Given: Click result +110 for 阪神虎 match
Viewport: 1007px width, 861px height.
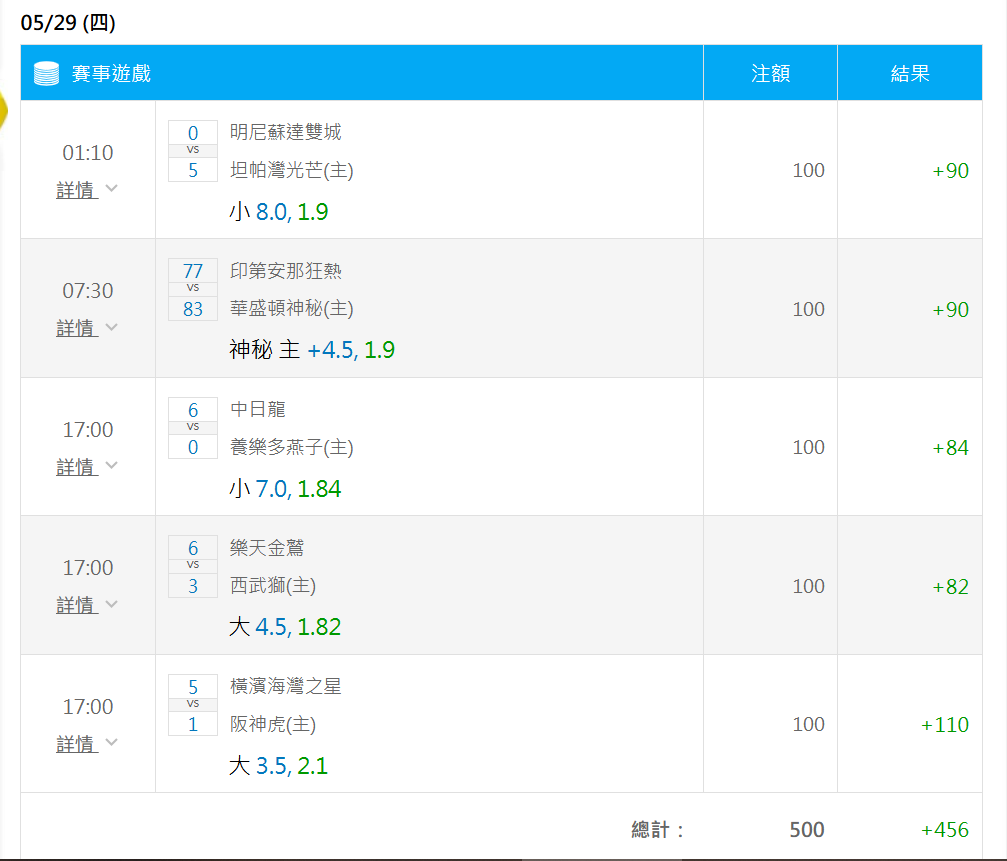Looking at the screenshot, I should [945, 724].
